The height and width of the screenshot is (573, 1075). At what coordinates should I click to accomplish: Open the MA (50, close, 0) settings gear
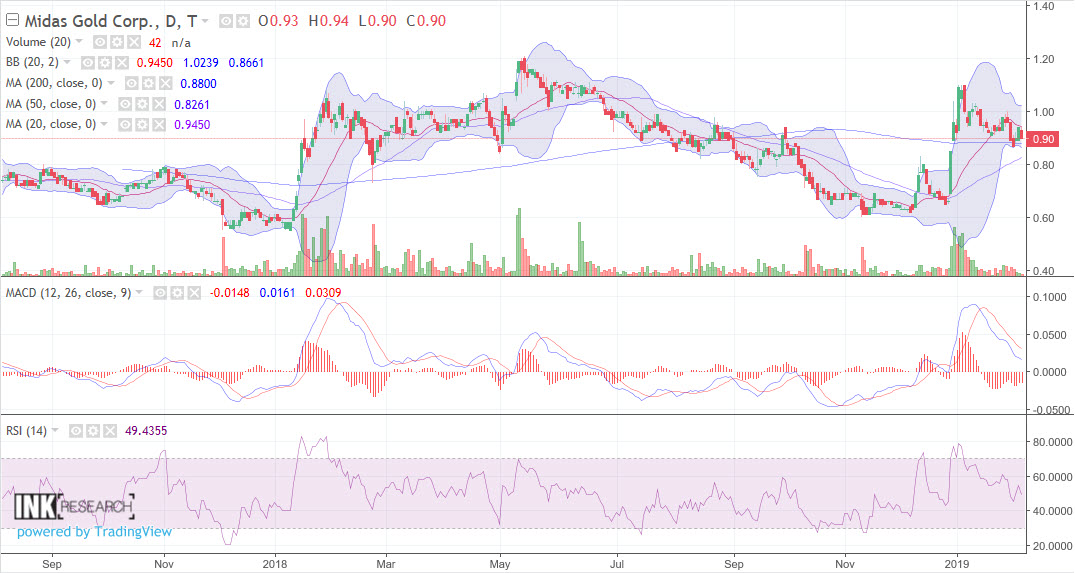[142, 104]
